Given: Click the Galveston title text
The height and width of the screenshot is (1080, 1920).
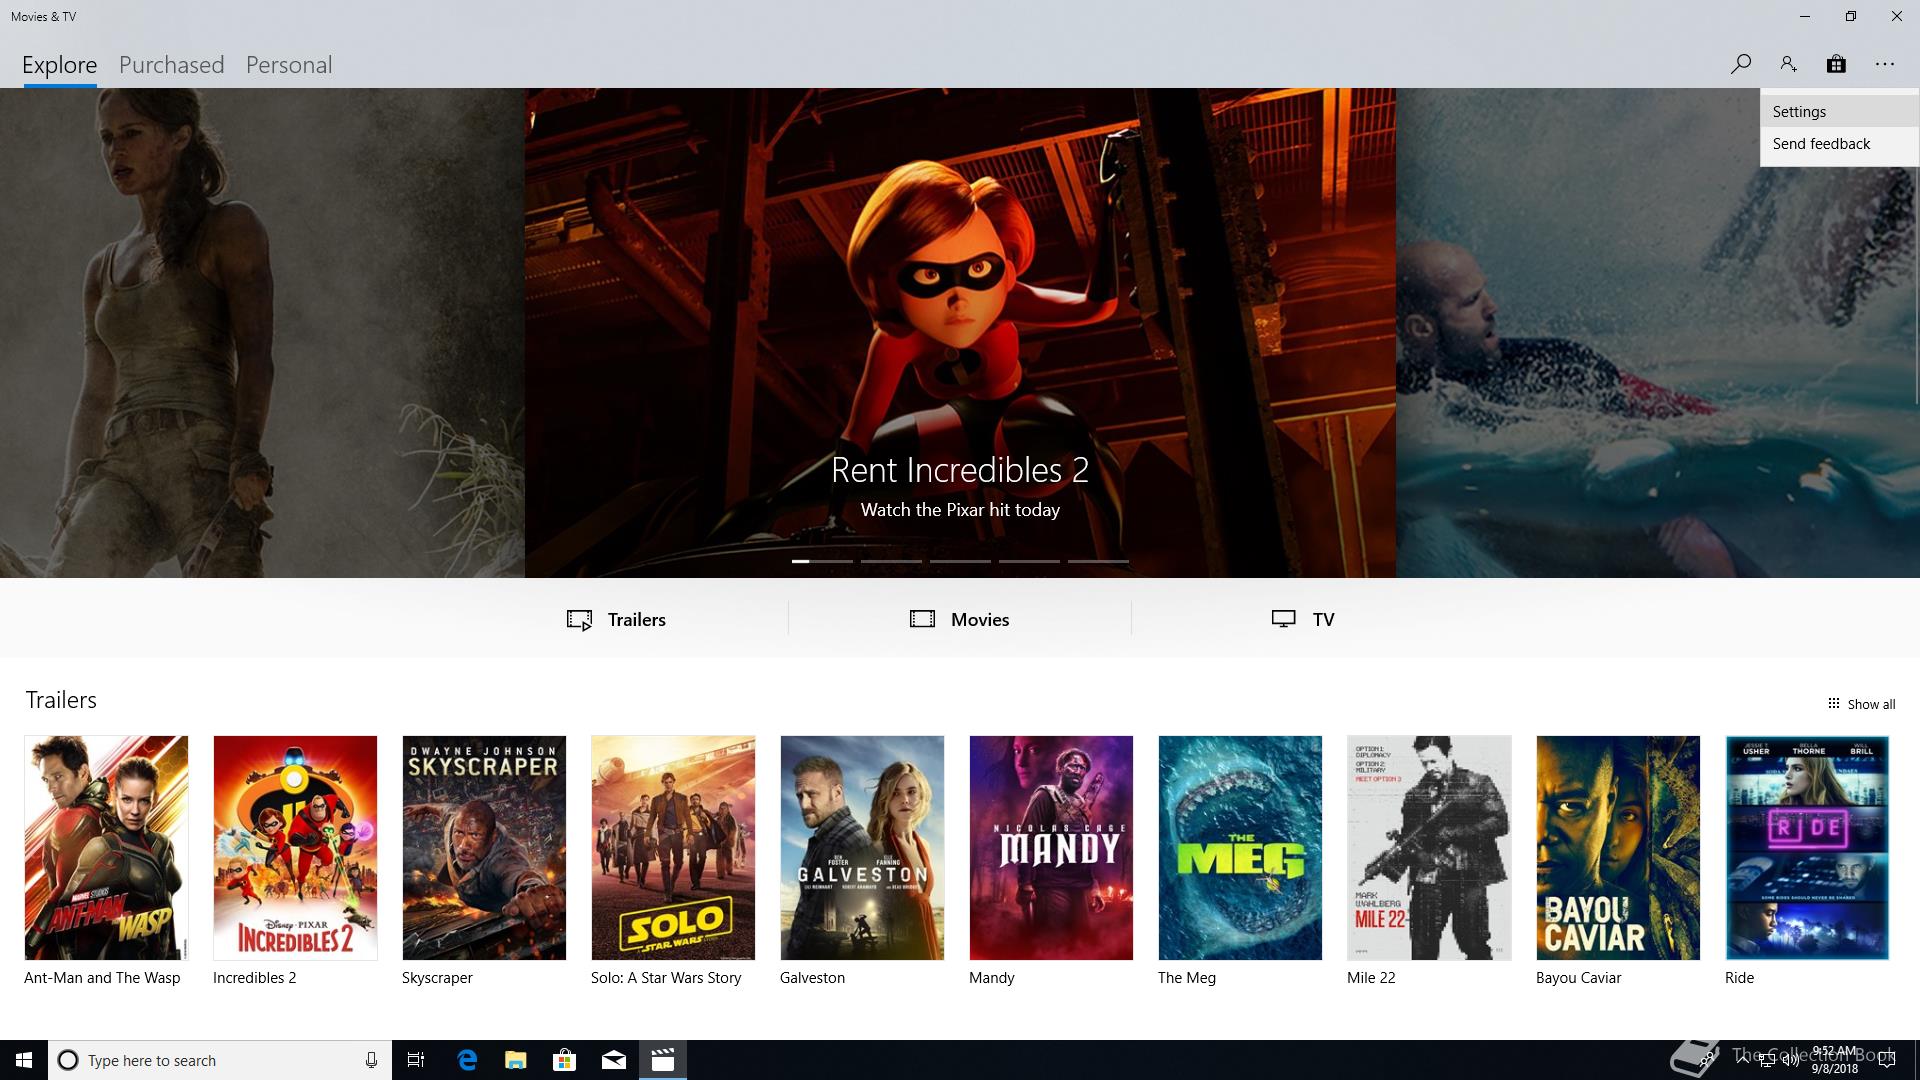Looking at the screenshot, I should 812,978.
